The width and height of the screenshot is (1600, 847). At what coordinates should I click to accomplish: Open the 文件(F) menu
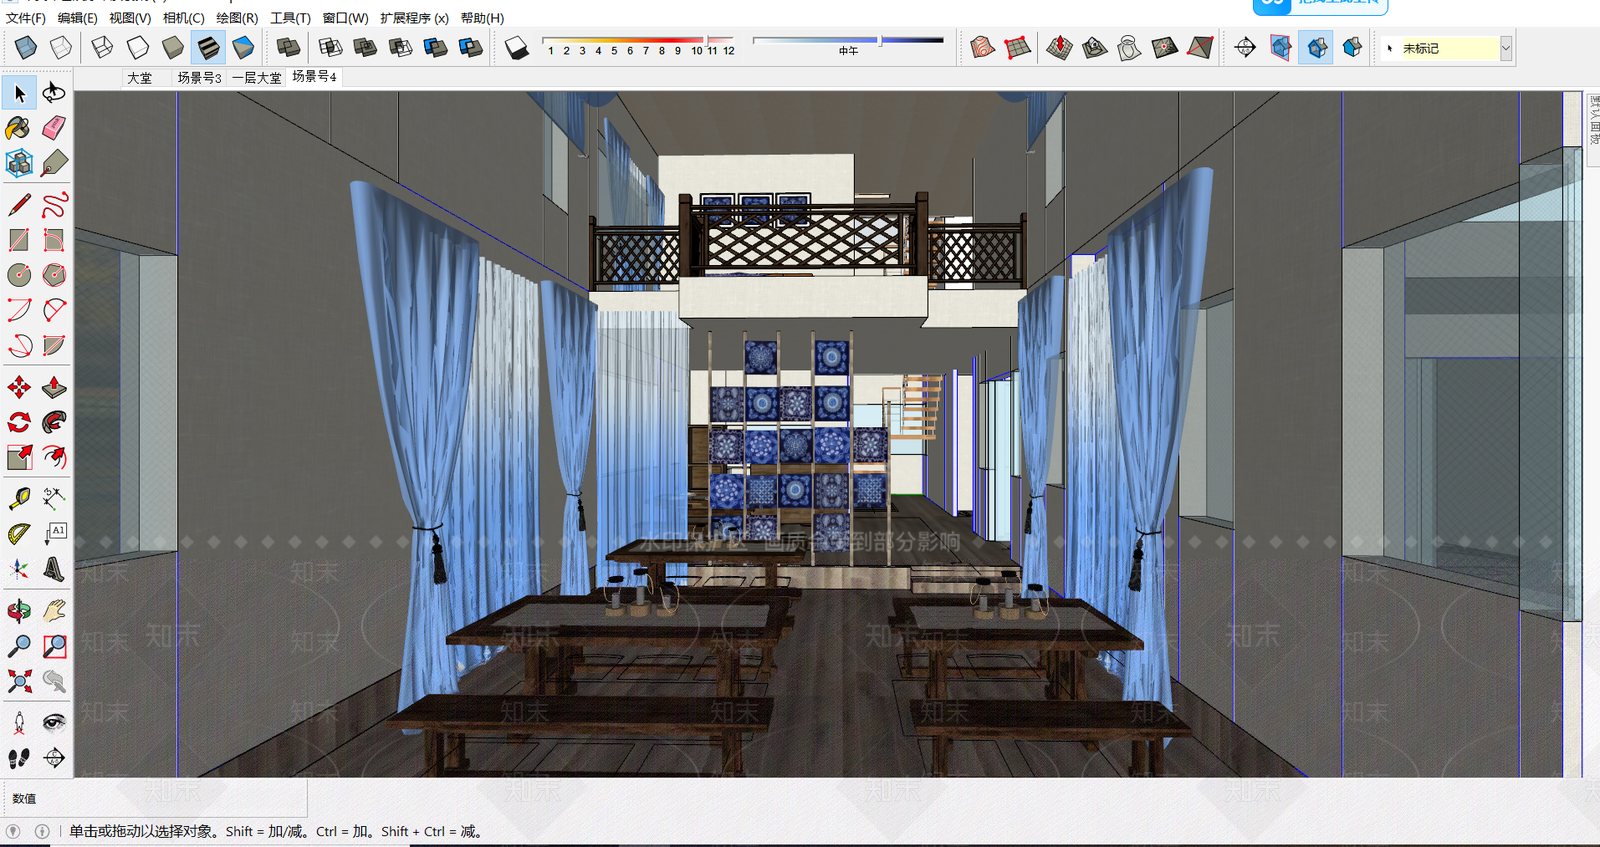click(x=25, y=18)
